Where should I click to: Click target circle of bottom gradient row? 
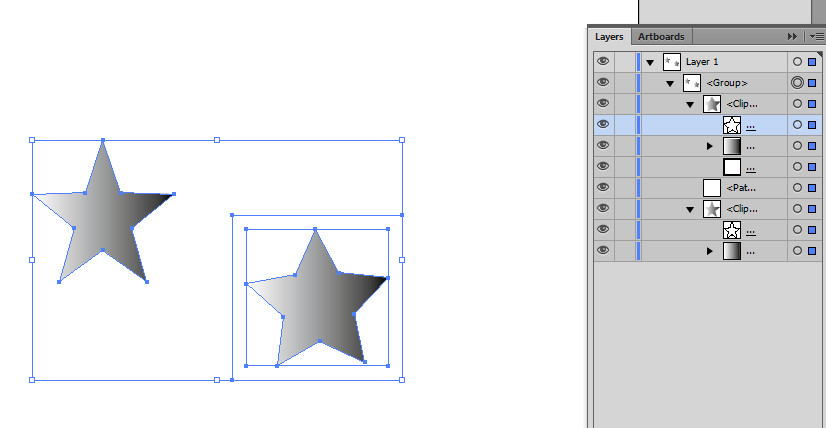coord(797,251)
